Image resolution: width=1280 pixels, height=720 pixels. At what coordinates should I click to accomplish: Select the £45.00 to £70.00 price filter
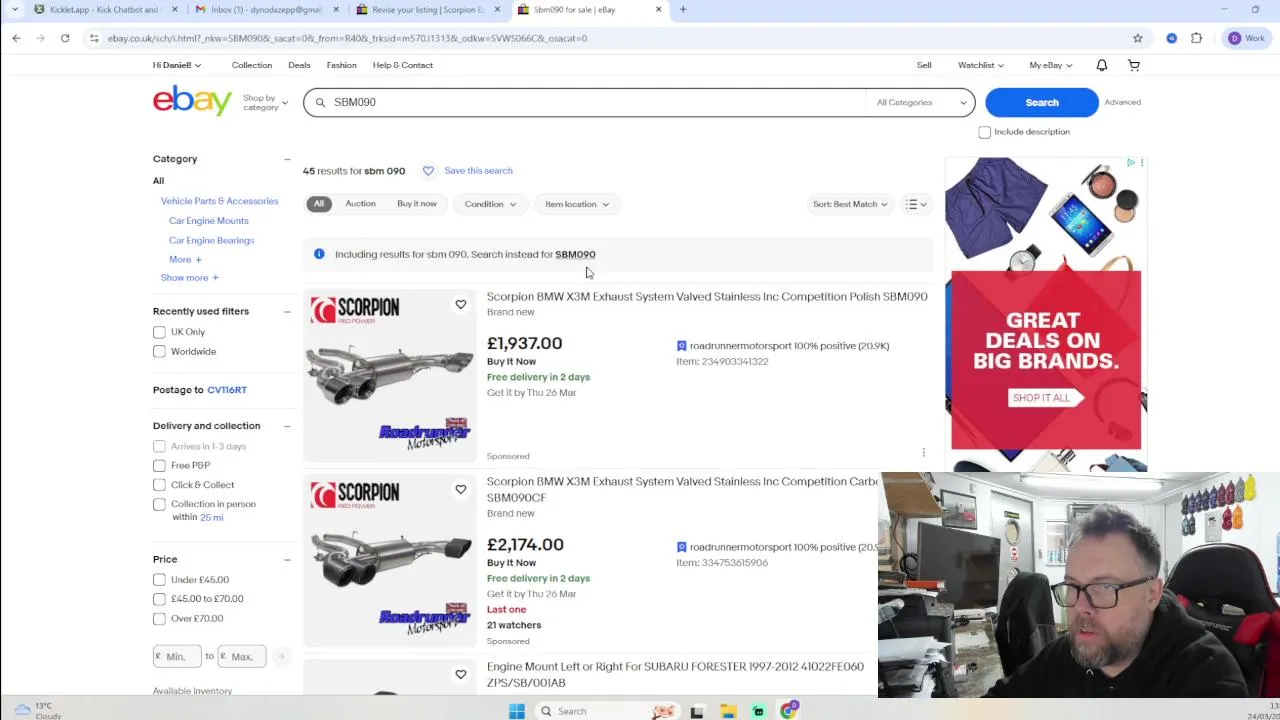(x=159, y=599)
